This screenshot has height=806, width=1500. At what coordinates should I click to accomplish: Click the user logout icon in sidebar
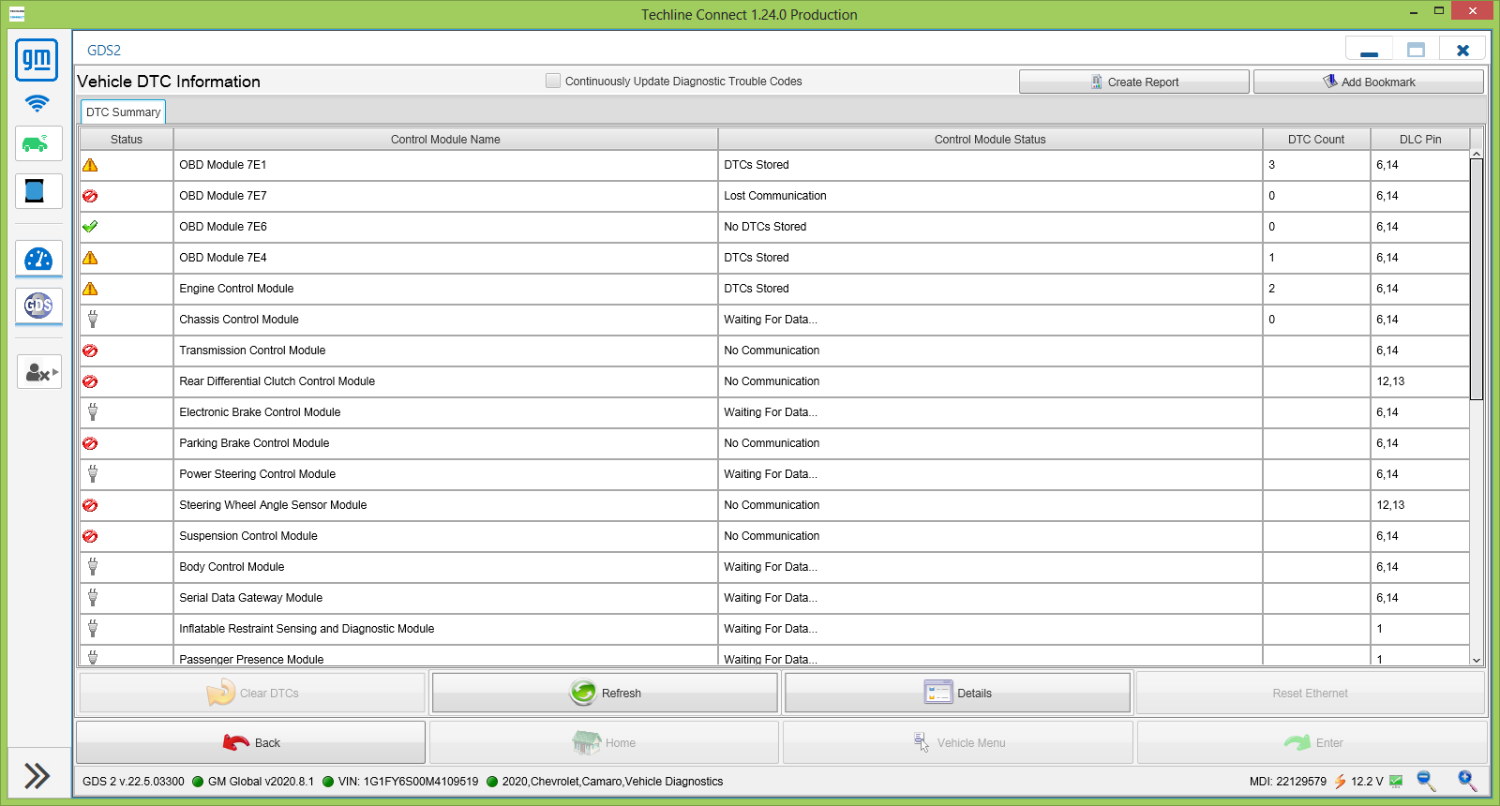pyautogui.click(x=39, y=372)
